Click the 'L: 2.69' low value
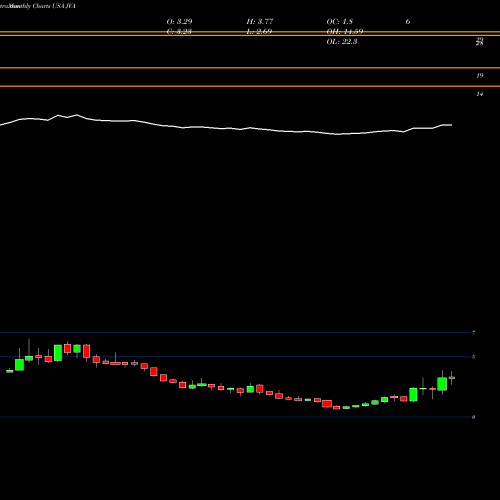Image resolution: width=500 pixels, height=500 pixels. tap(259, 32)
